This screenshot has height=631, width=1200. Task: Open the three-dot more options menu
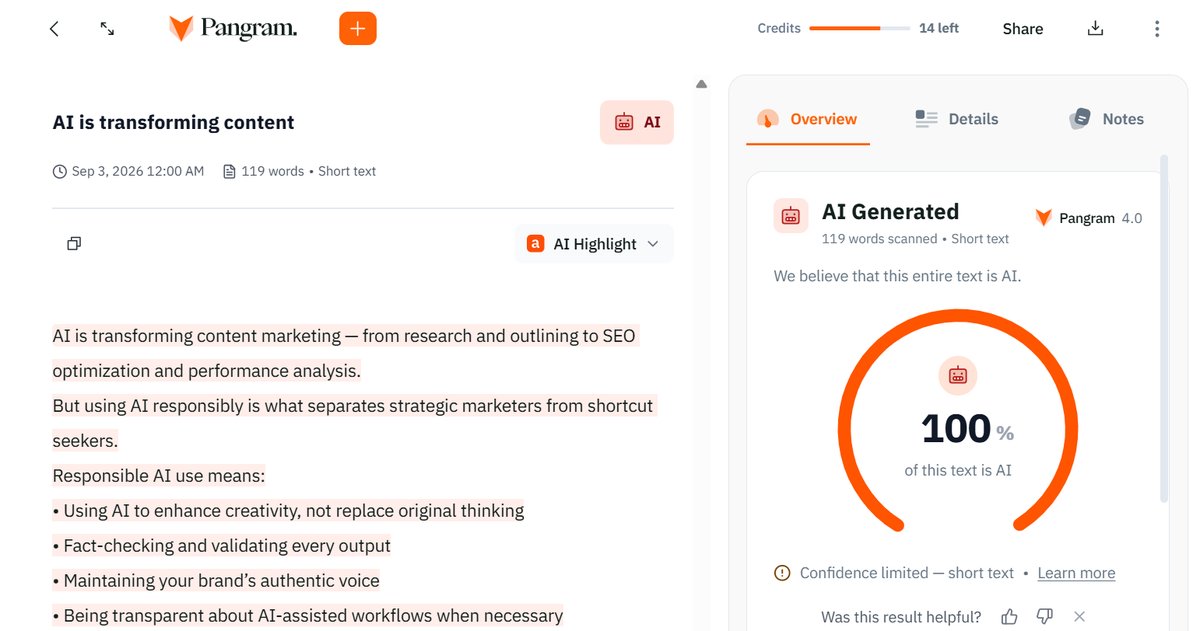pos(1157,29)
